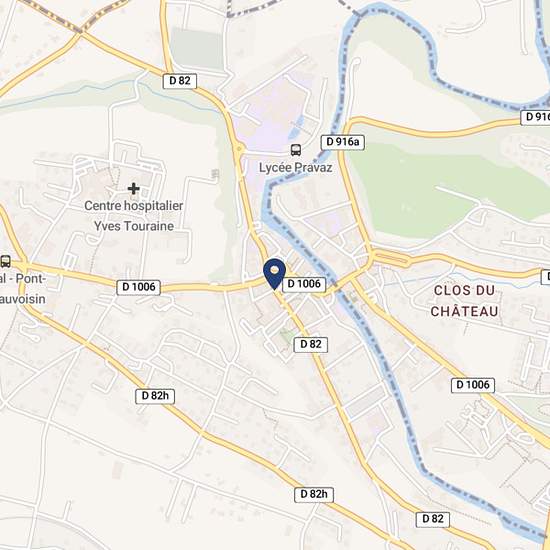The height and width of the screenshot is (550, 550).
Task: Select the Lycée Pravaz bus stop icon
Action: coord(296,150)
